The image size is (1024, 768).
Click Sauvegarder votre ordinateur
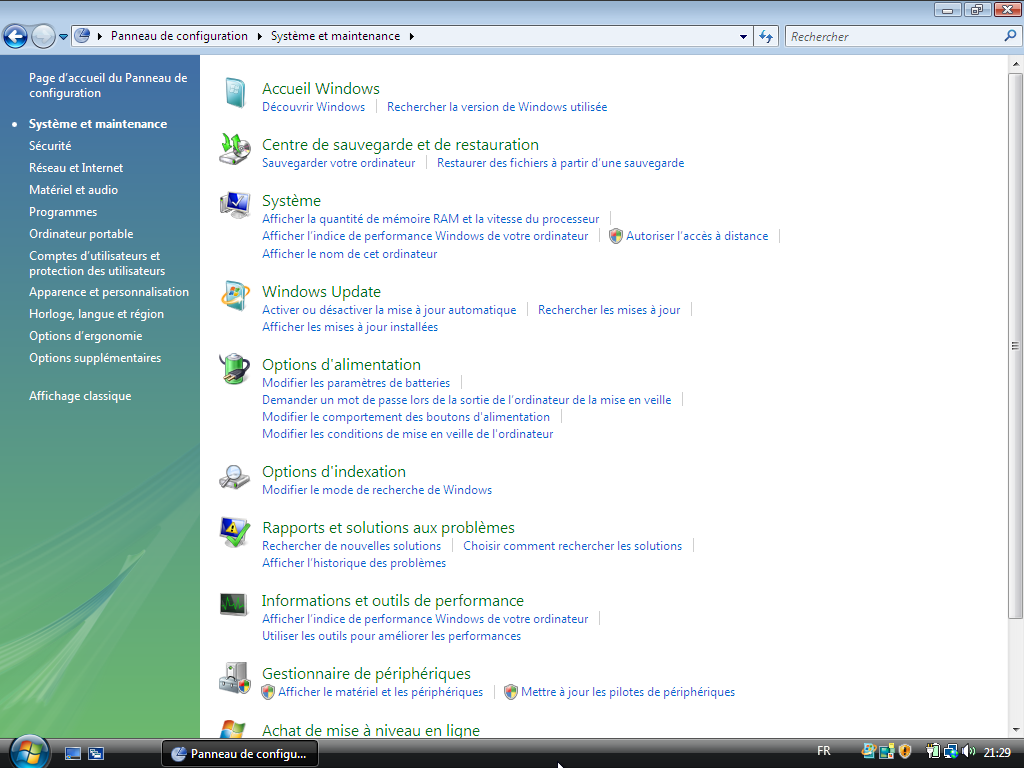pyautogui.click(x=338, y=163)
